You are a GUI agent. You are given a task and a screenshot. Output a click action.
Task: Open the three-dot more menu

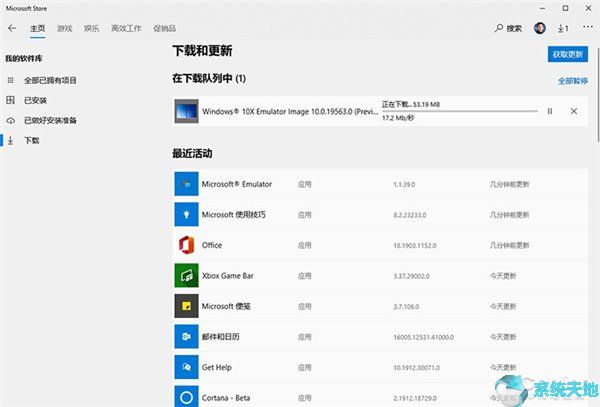(588, 27)
